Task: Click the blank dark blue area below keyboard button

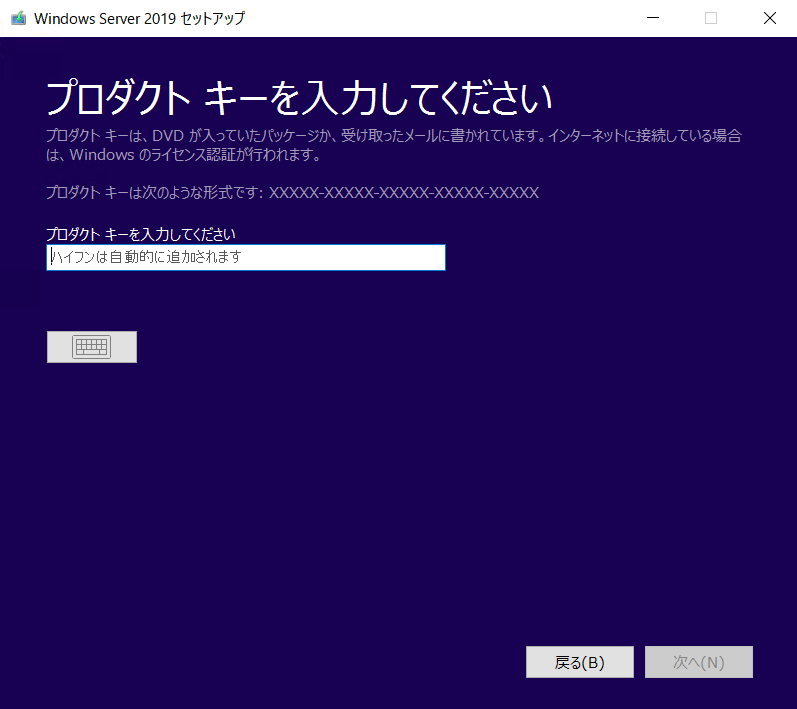Action: click(x=305, y=483)
